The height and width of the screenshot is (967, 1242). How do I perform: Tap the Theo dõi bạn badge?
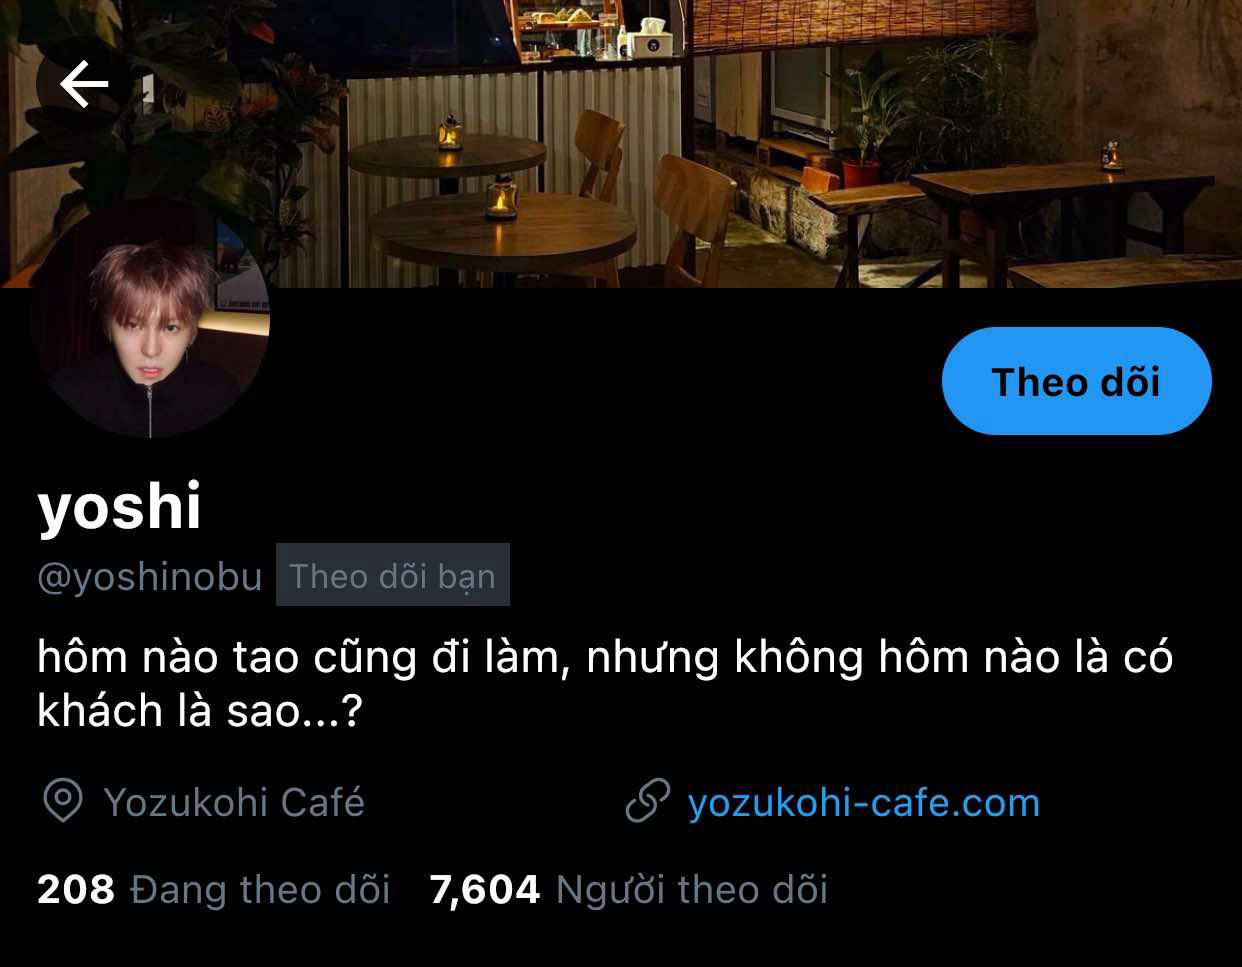(392, 575)
